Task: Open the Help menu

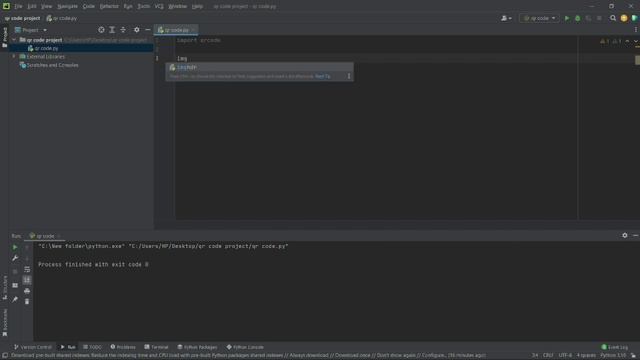Action: (x=197, y=6)
